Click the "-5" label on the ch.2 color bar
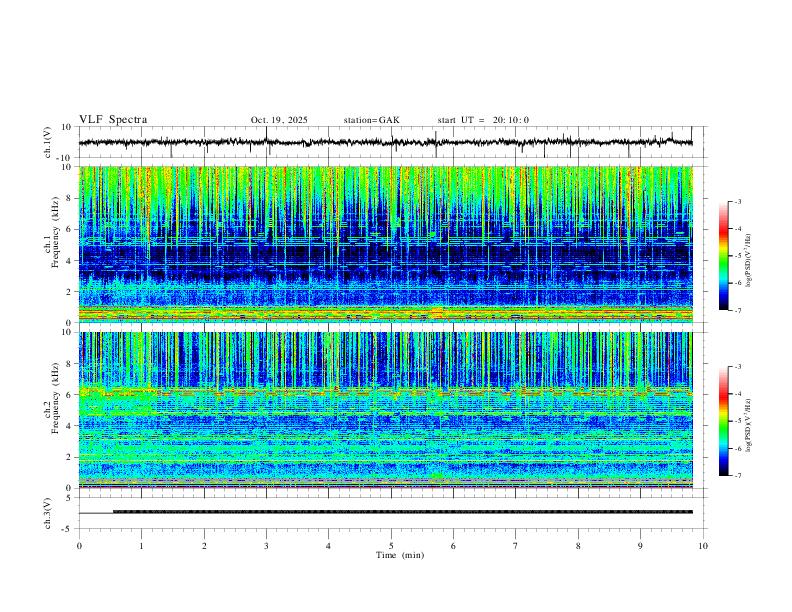792x612 pixels. [737, 421]
